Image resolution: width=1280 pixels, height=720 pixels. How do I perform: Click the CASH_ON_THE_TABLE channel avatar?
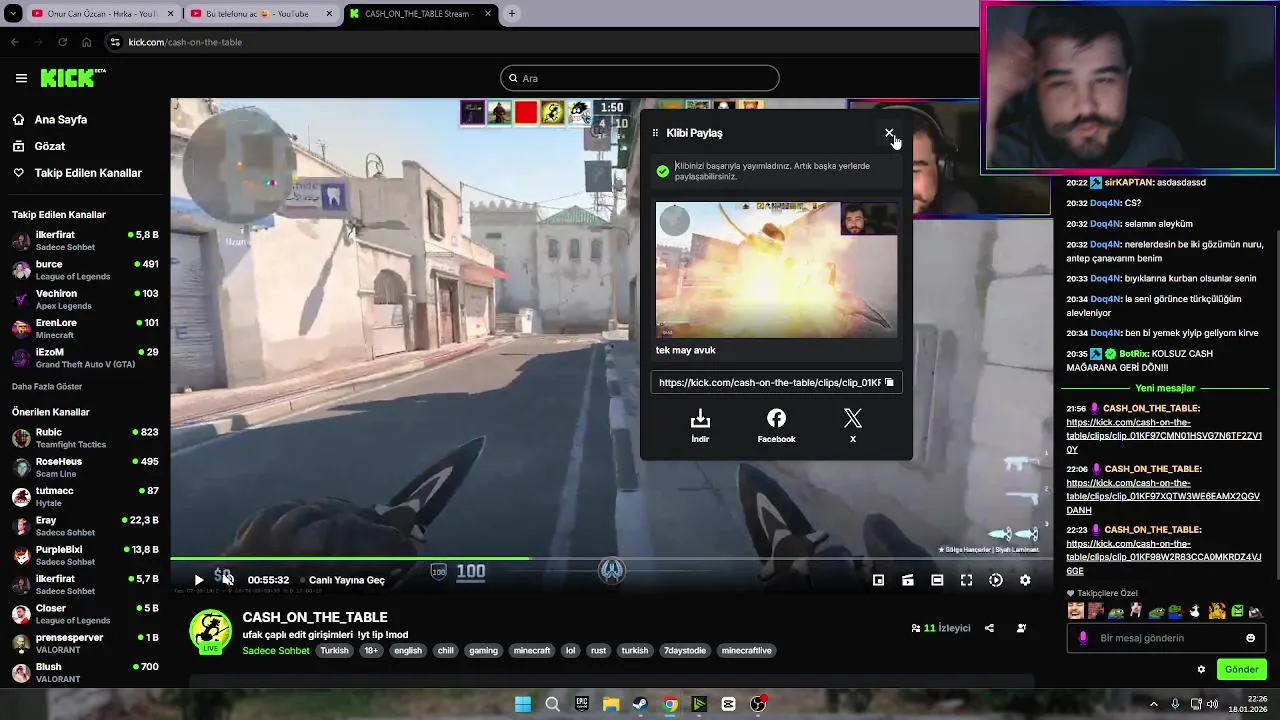tap(210, 631)
